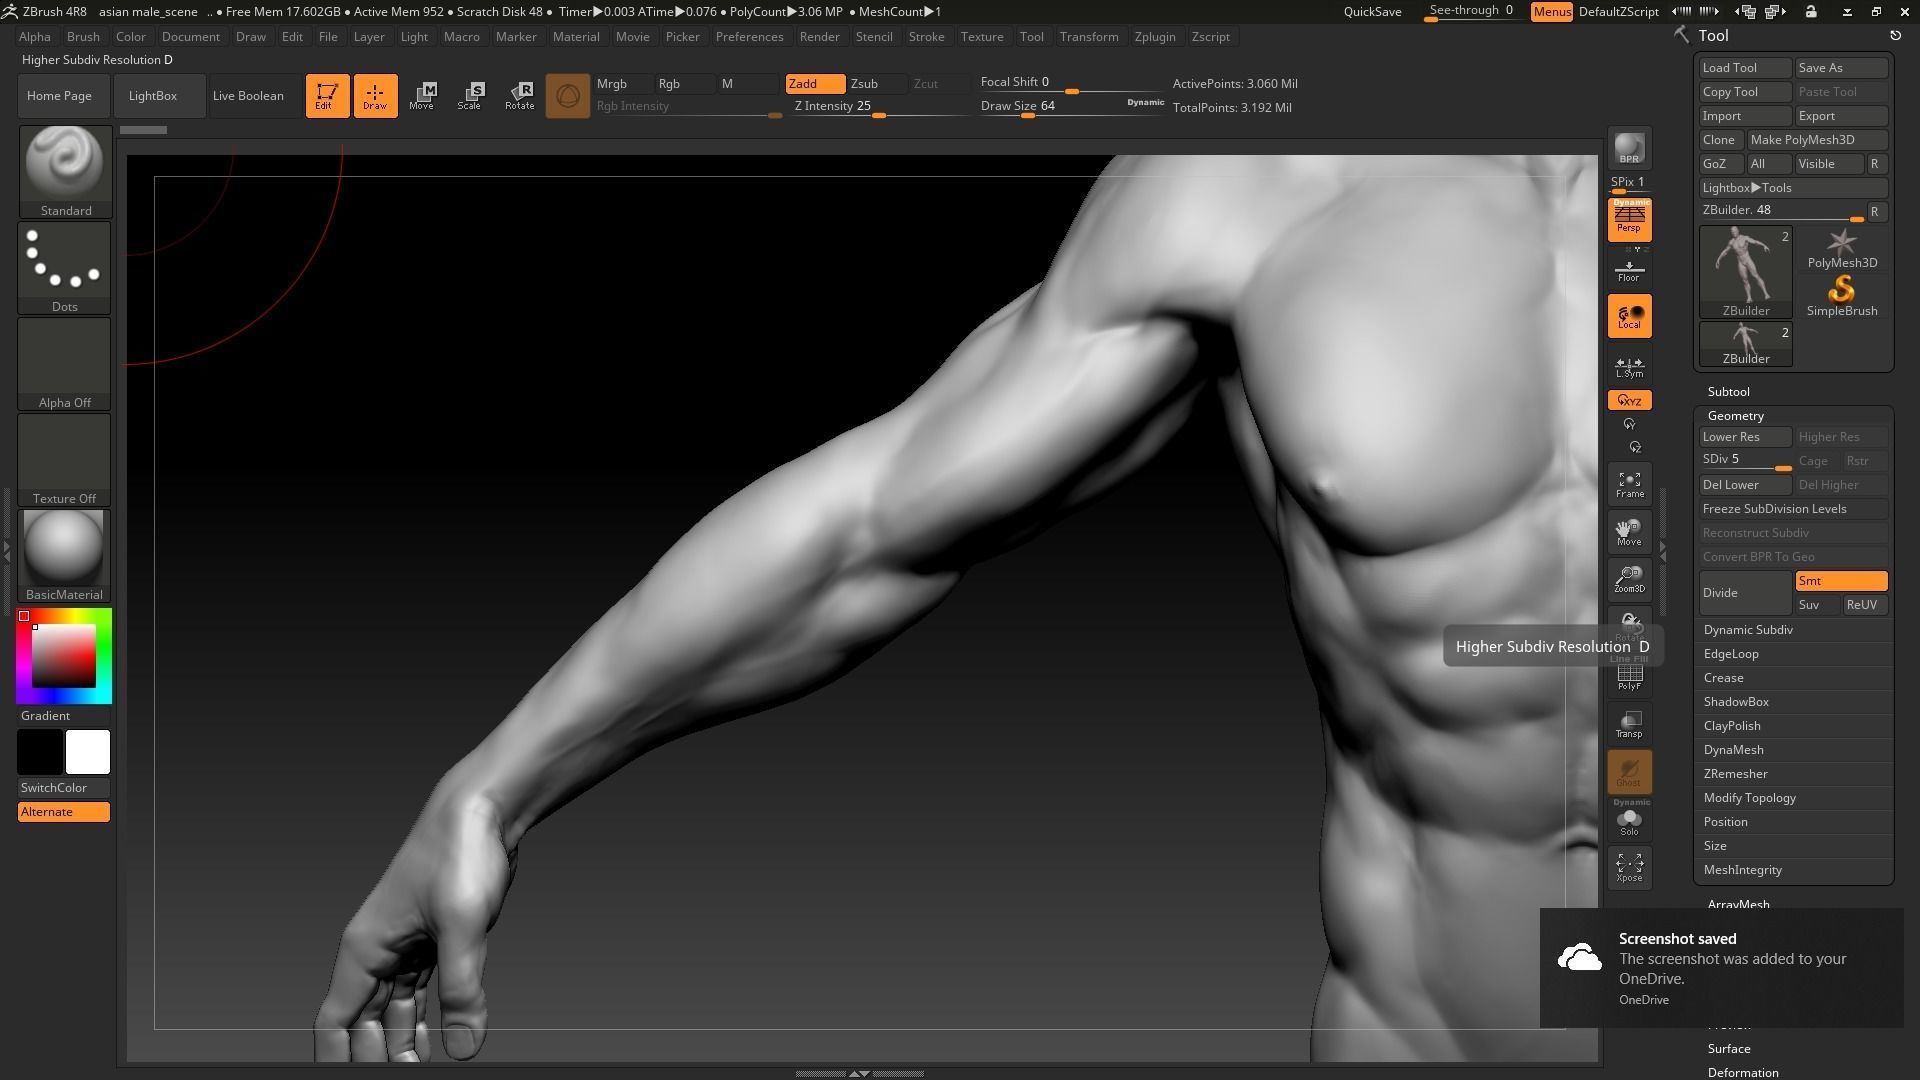Activate the Draw mode button
Viewport: 1920px width, 1080px height.
pyautogui.click(x=375, y=96)
